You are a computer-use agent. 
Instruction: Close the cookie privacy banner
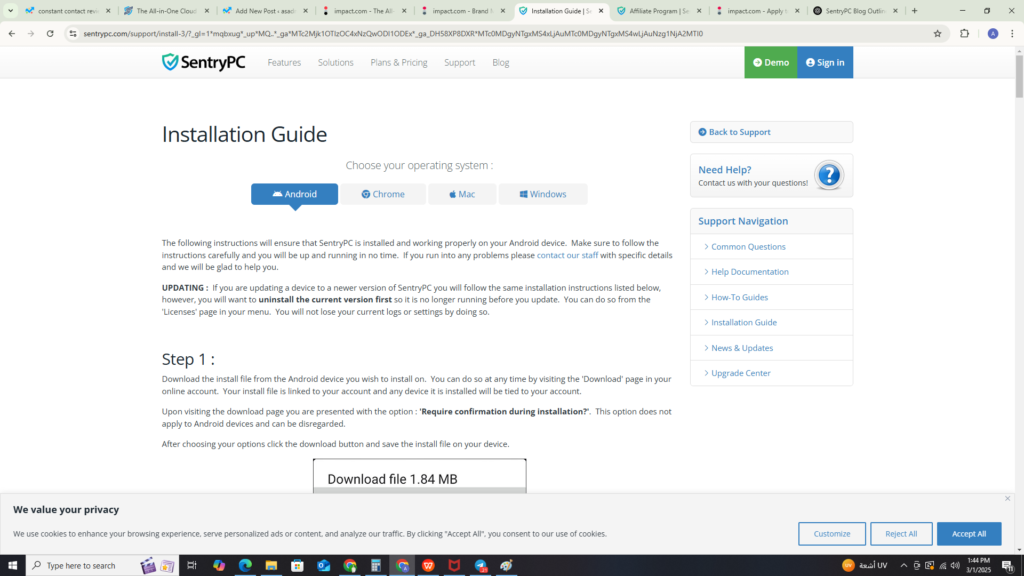pos(1007,498)
